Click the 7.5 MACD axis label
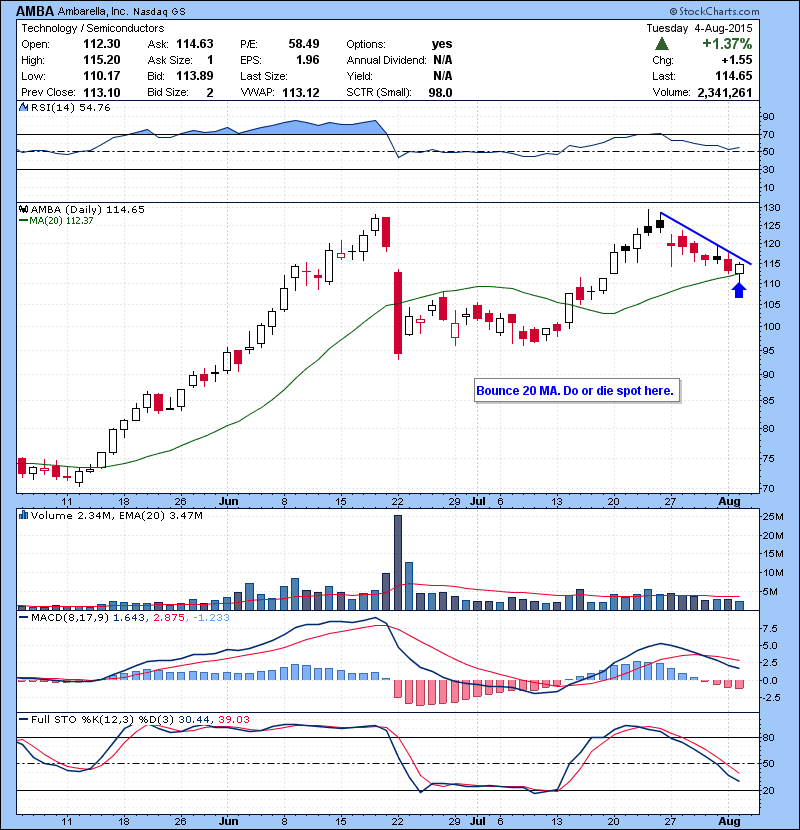The image size is (800, 830). [770, 628]
